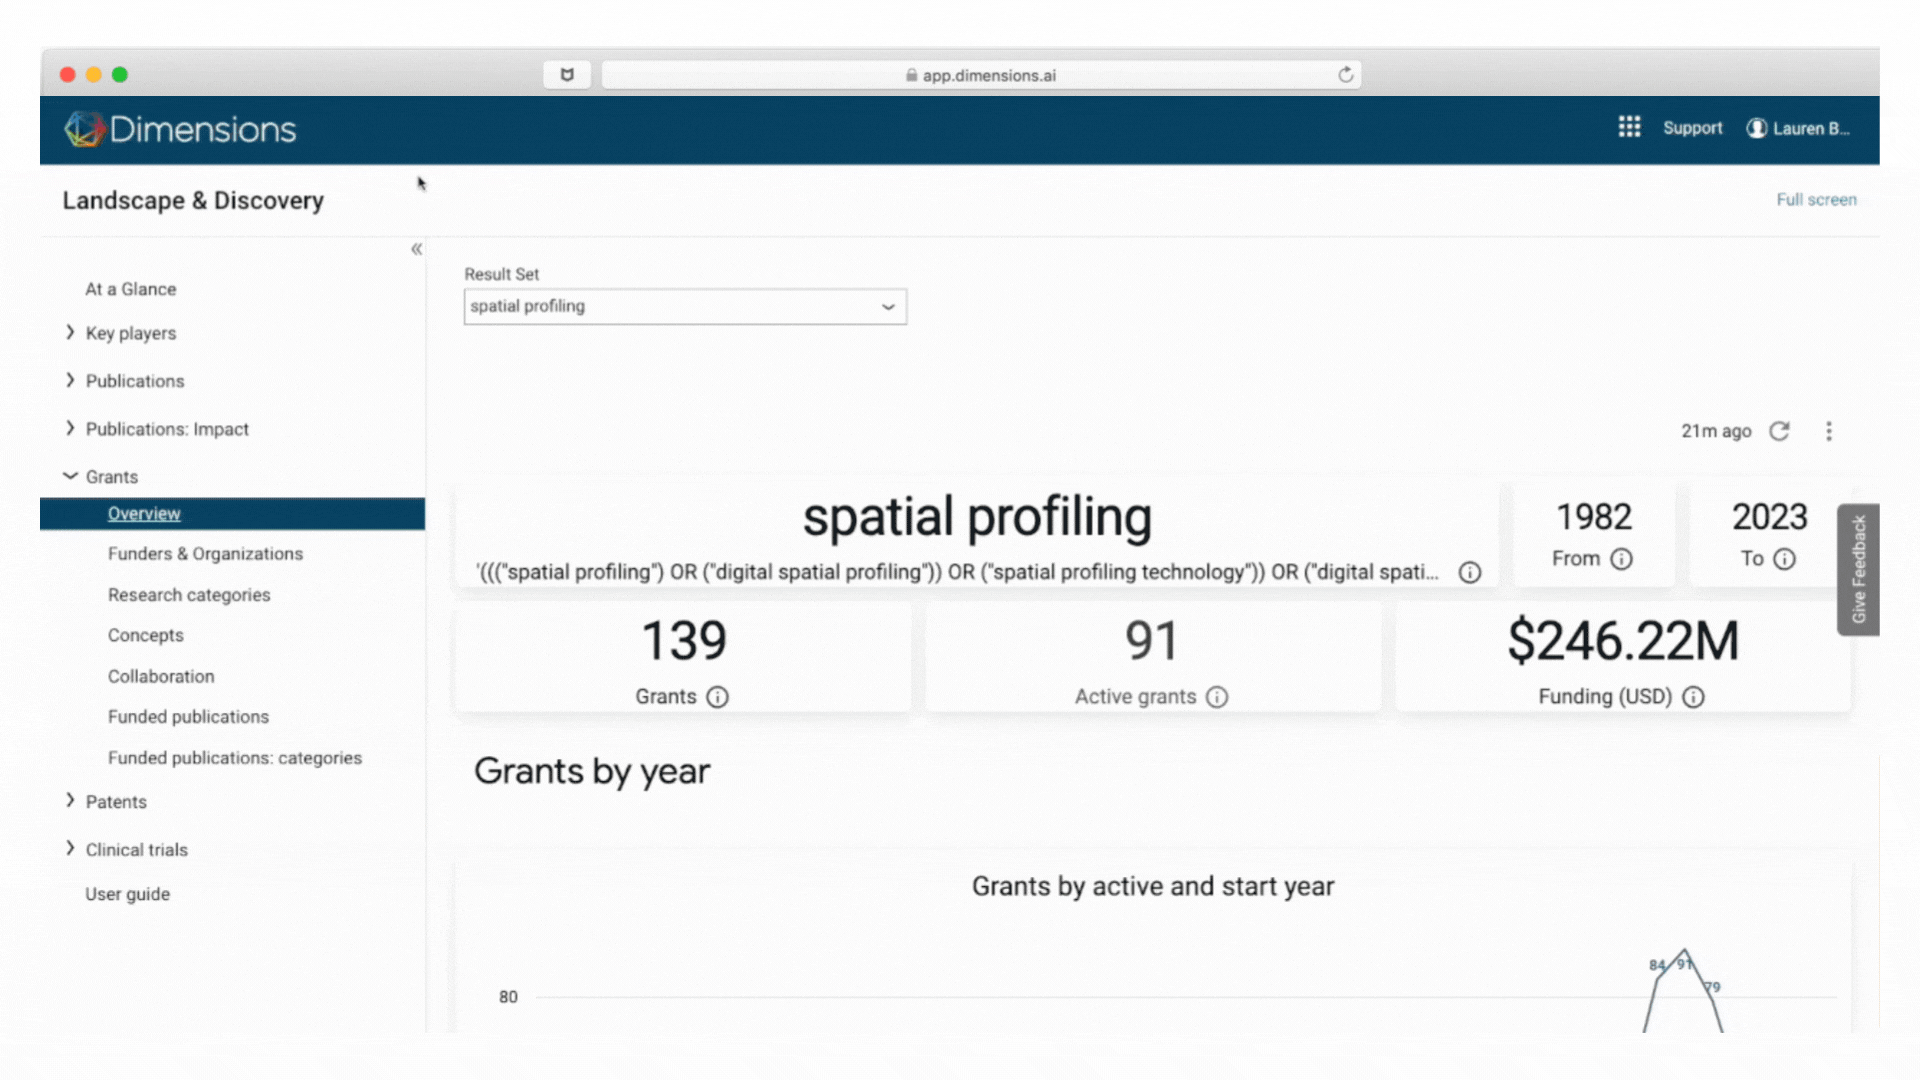
Task: Click info icon beside Funding (USD)
Action: pyautogui.click(x=1693, y=697)
